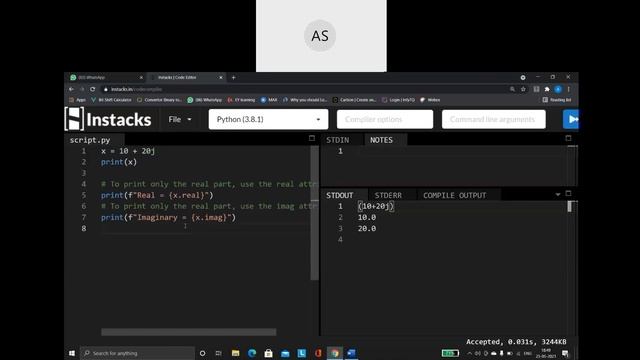Close the Instacks Code Editor tab
This screenshot has height=360, width=640.
221,77
